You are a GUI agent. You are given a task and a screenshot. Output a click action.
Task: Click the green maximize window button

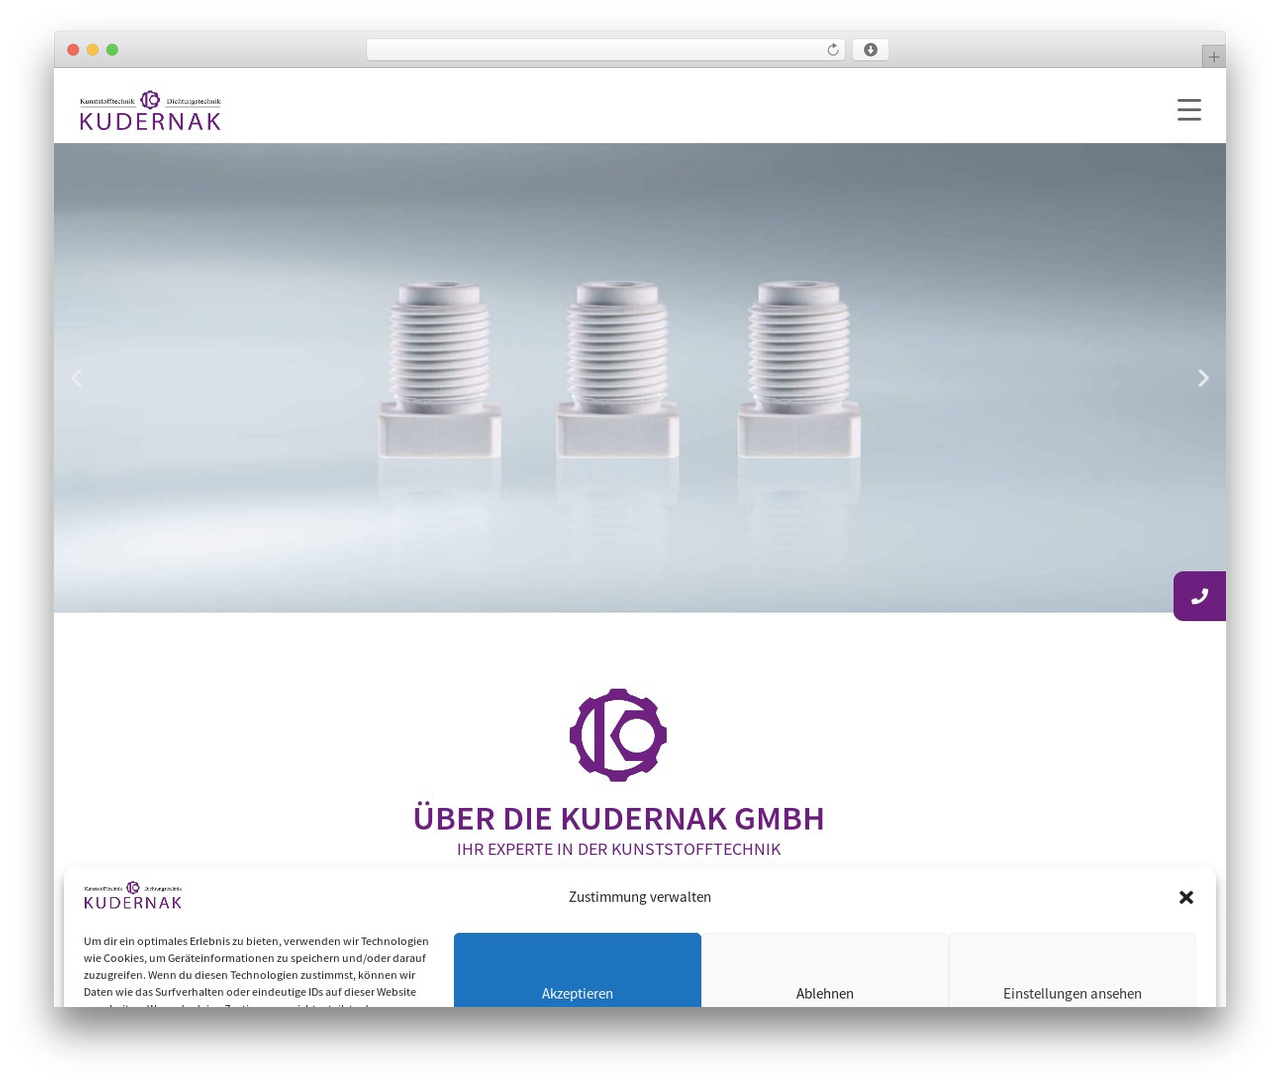(x=112, y=50)
